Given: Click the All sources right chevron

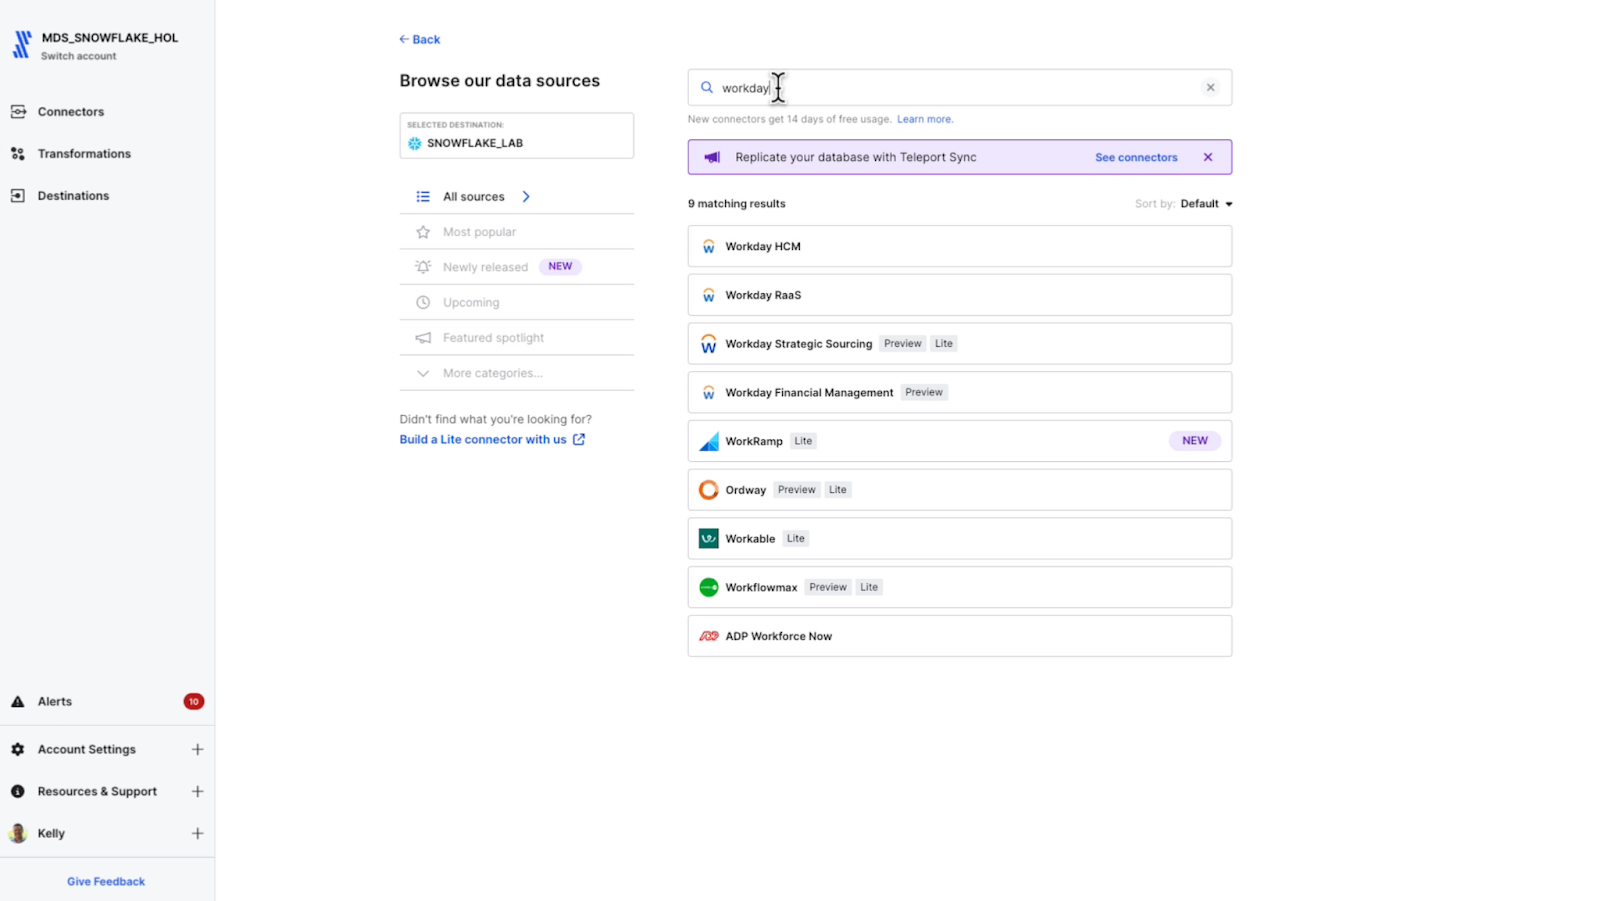Looking at the screenshot, I should [x=526, y=197].
